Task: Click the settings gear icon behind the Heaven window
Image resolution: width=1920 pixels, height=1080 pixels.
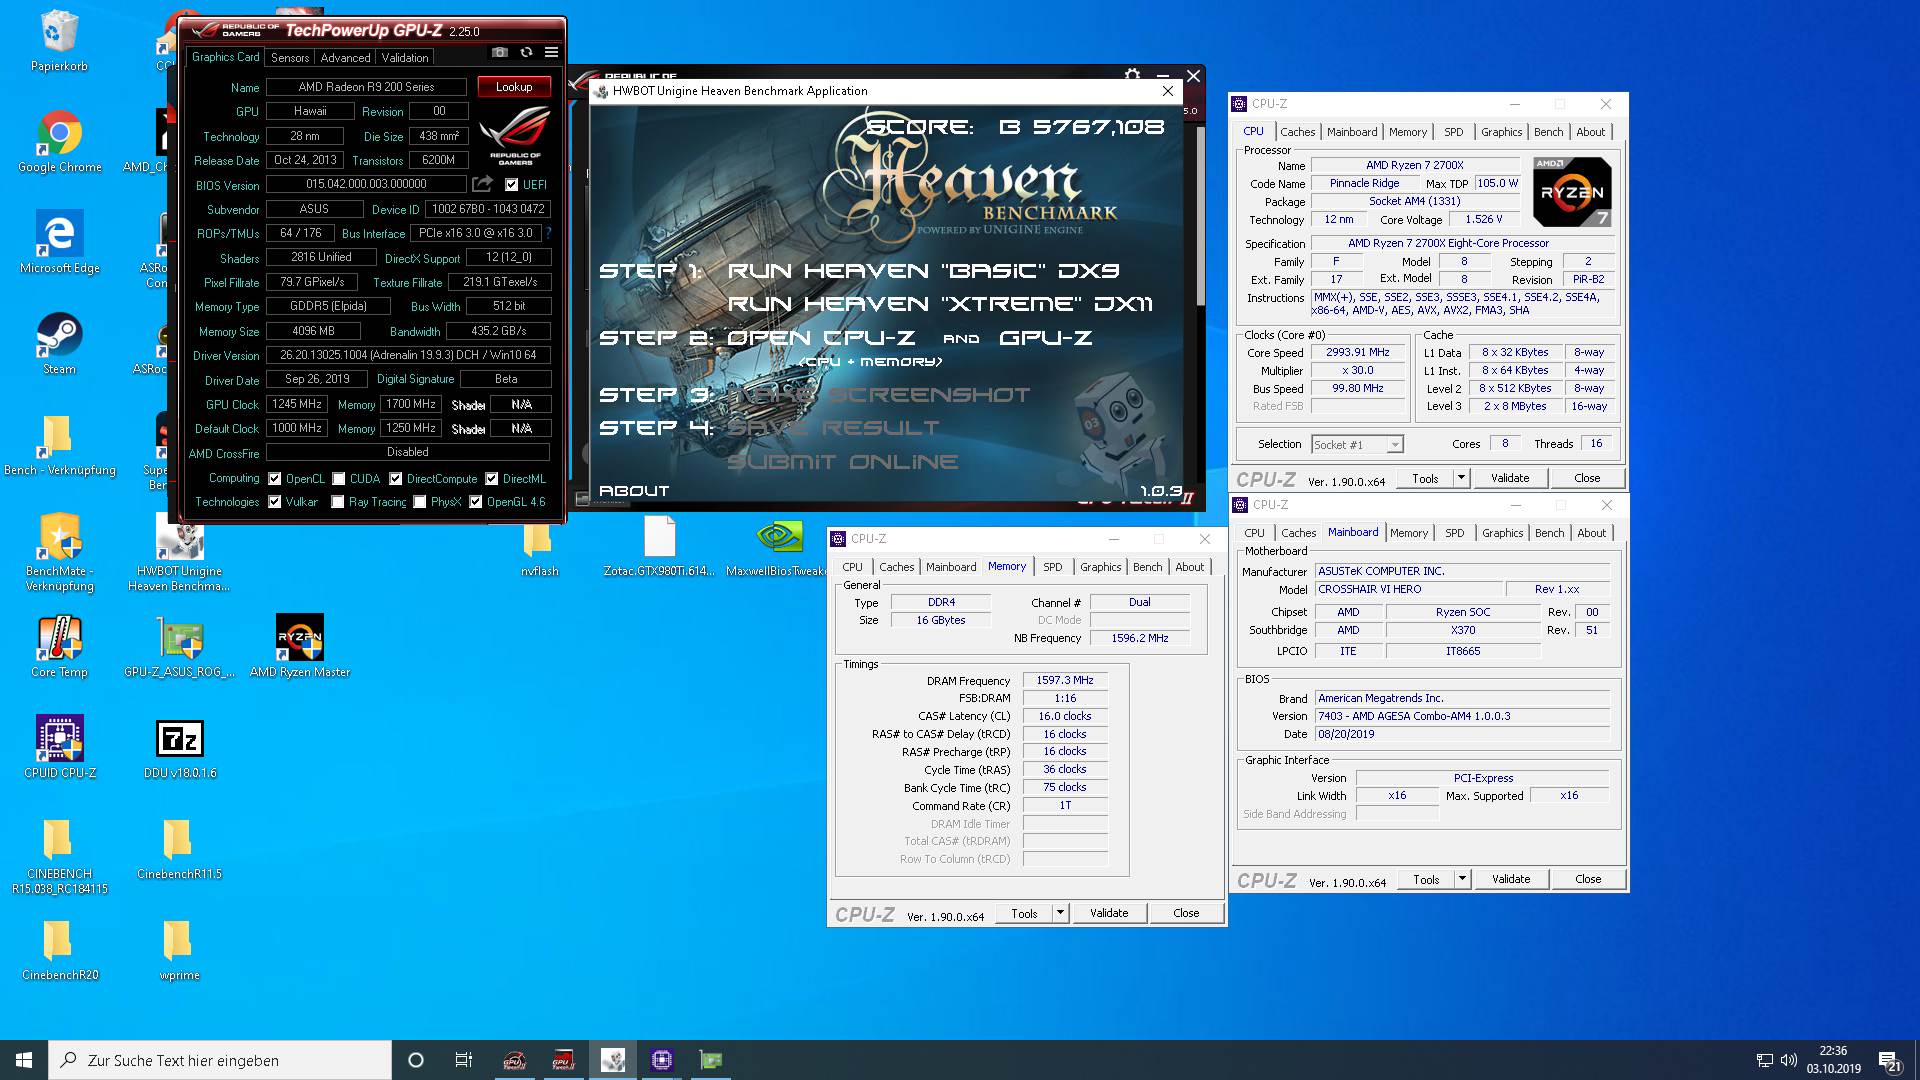Action: pos(1132,74)
